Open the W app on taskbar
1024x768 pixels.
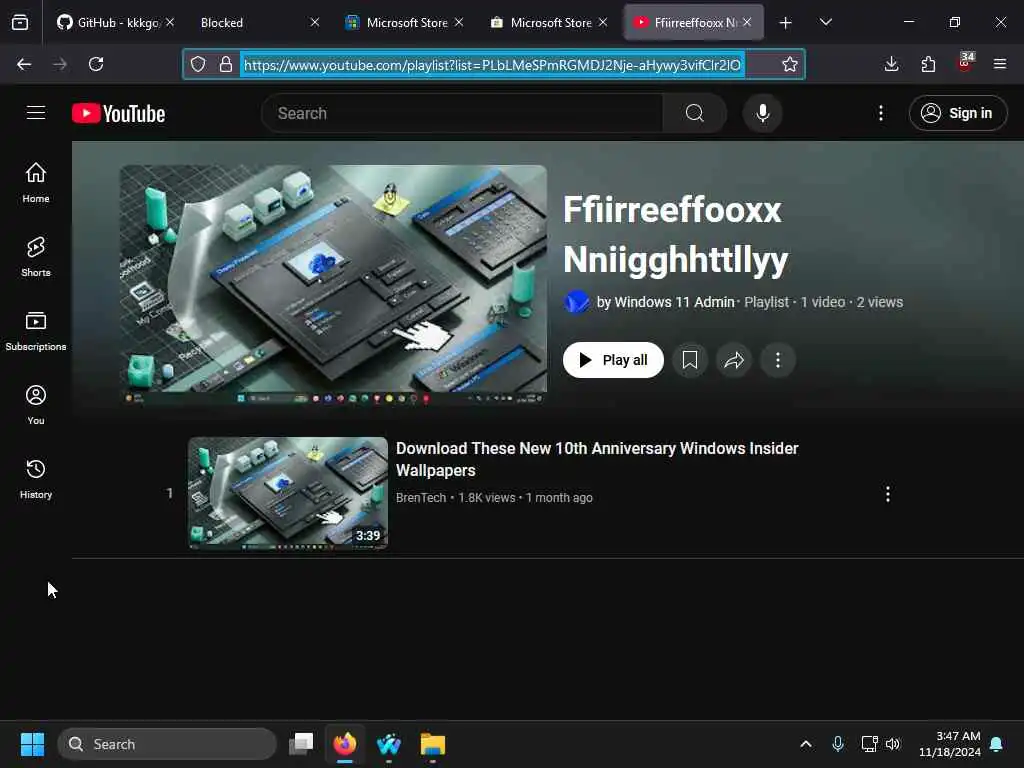[x=389, y=744]
